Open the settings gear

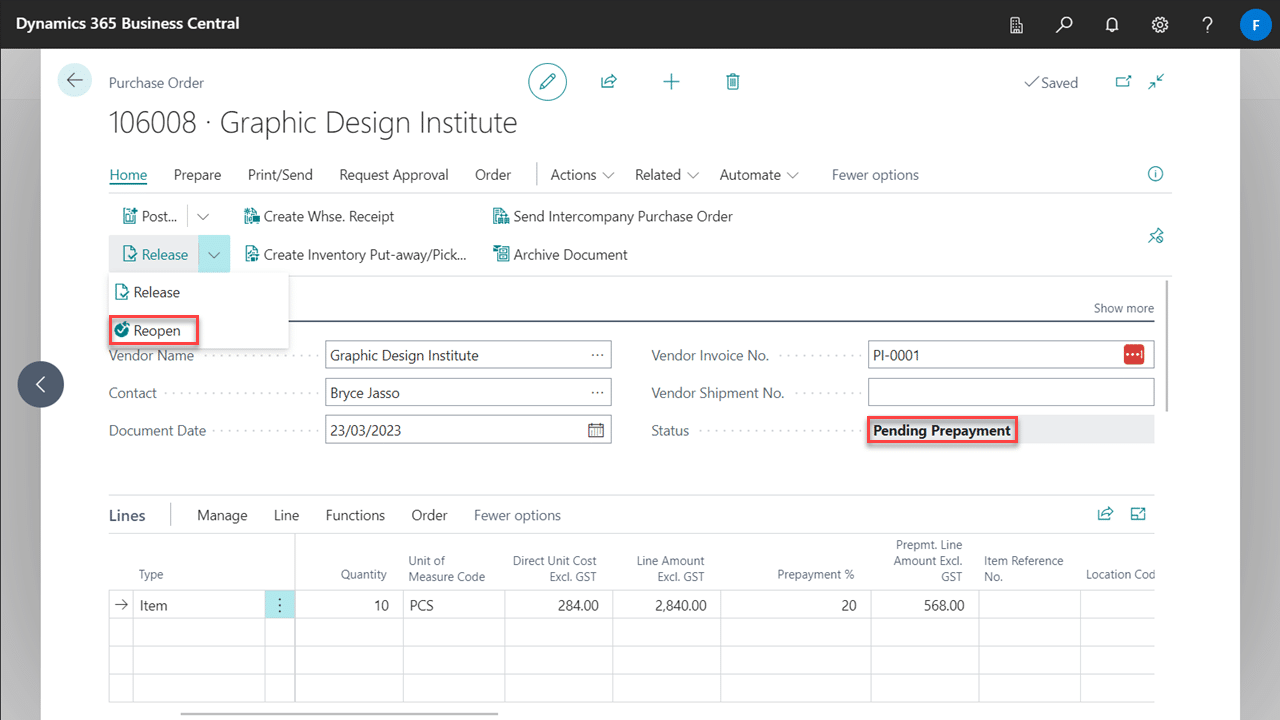[x=1160, y=25]
